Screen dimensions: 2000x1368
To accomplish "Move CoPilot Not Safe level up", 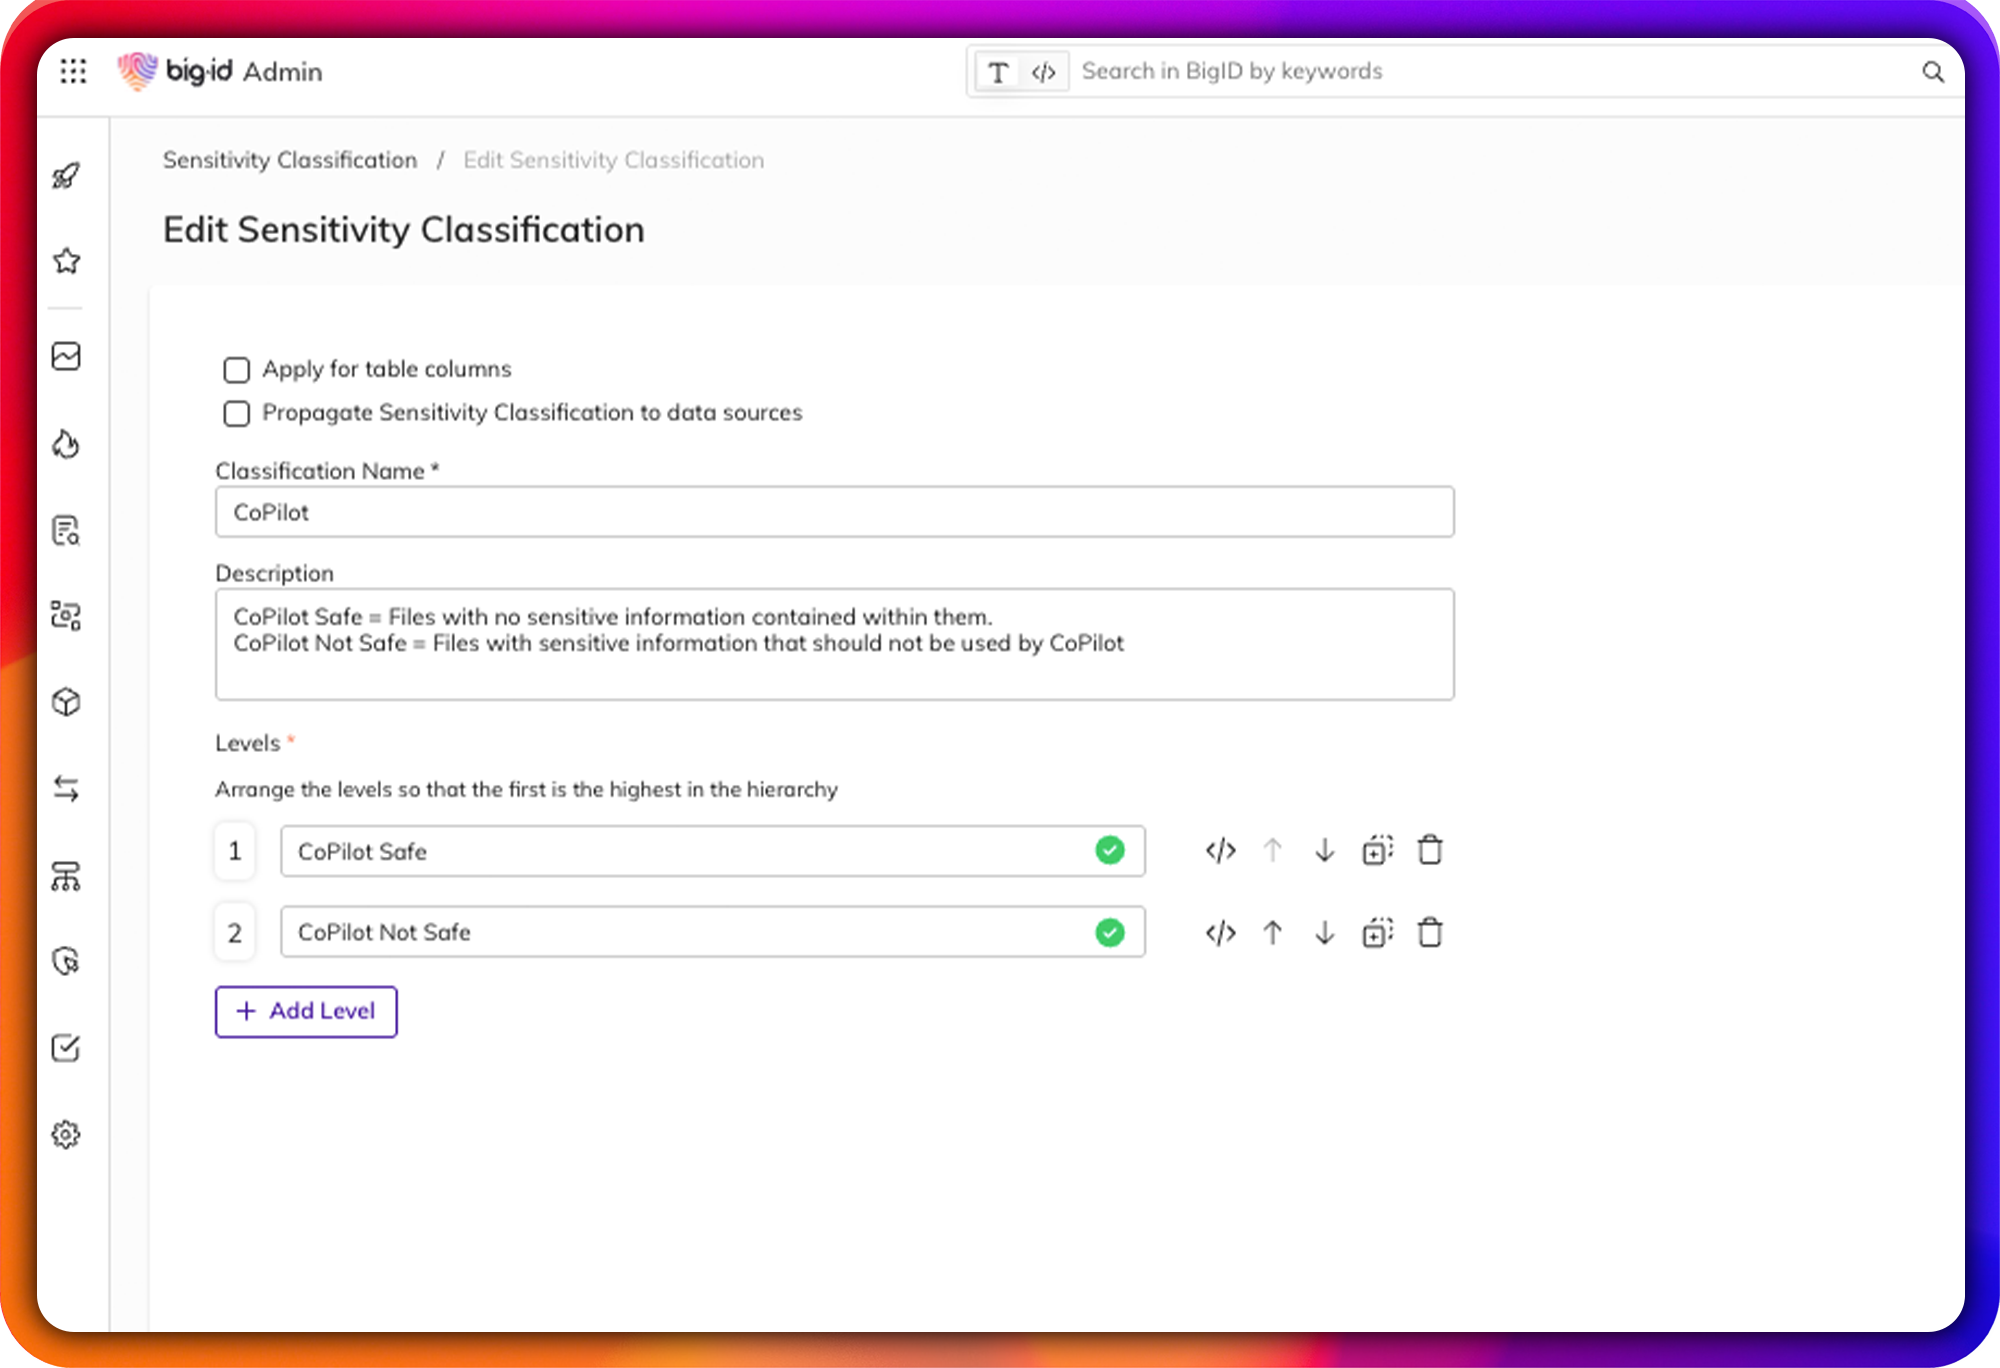I will click(1272, 932).
